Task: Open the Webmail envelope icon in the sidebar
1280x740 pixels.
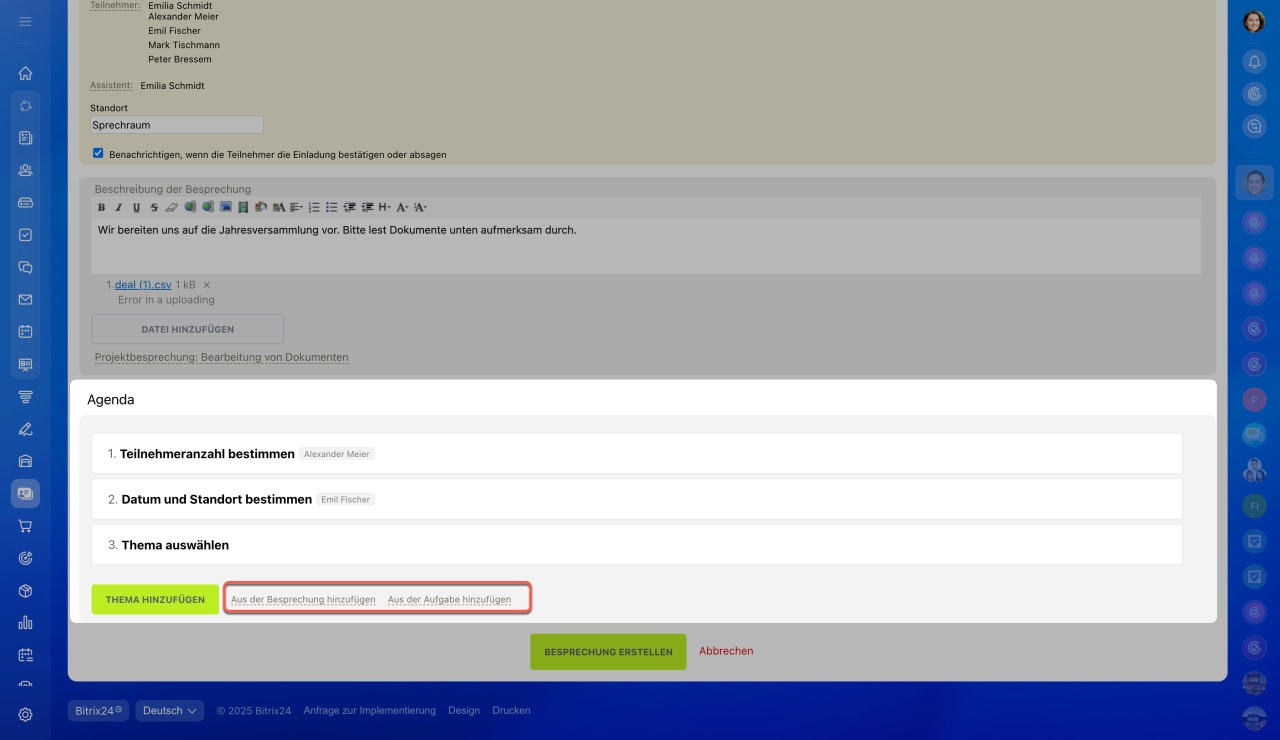Action: tap(25, 299)
